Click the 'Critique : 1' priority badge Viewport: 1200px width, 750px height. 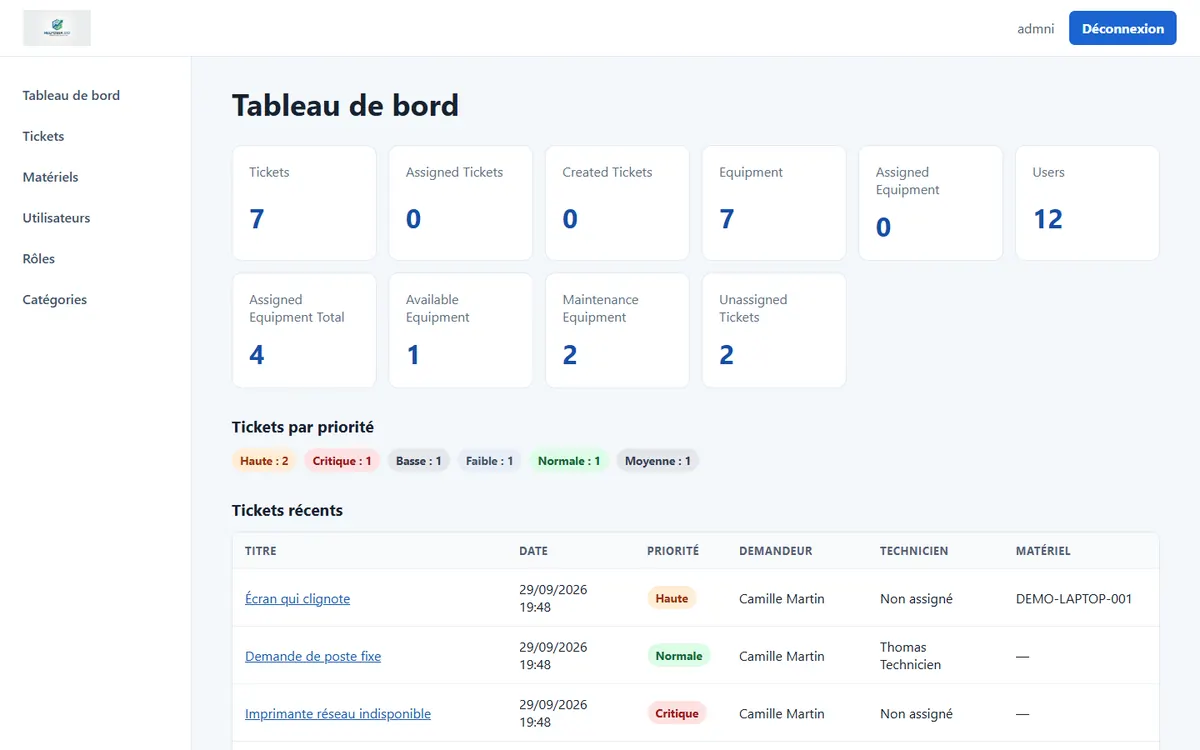coord(342,461)
